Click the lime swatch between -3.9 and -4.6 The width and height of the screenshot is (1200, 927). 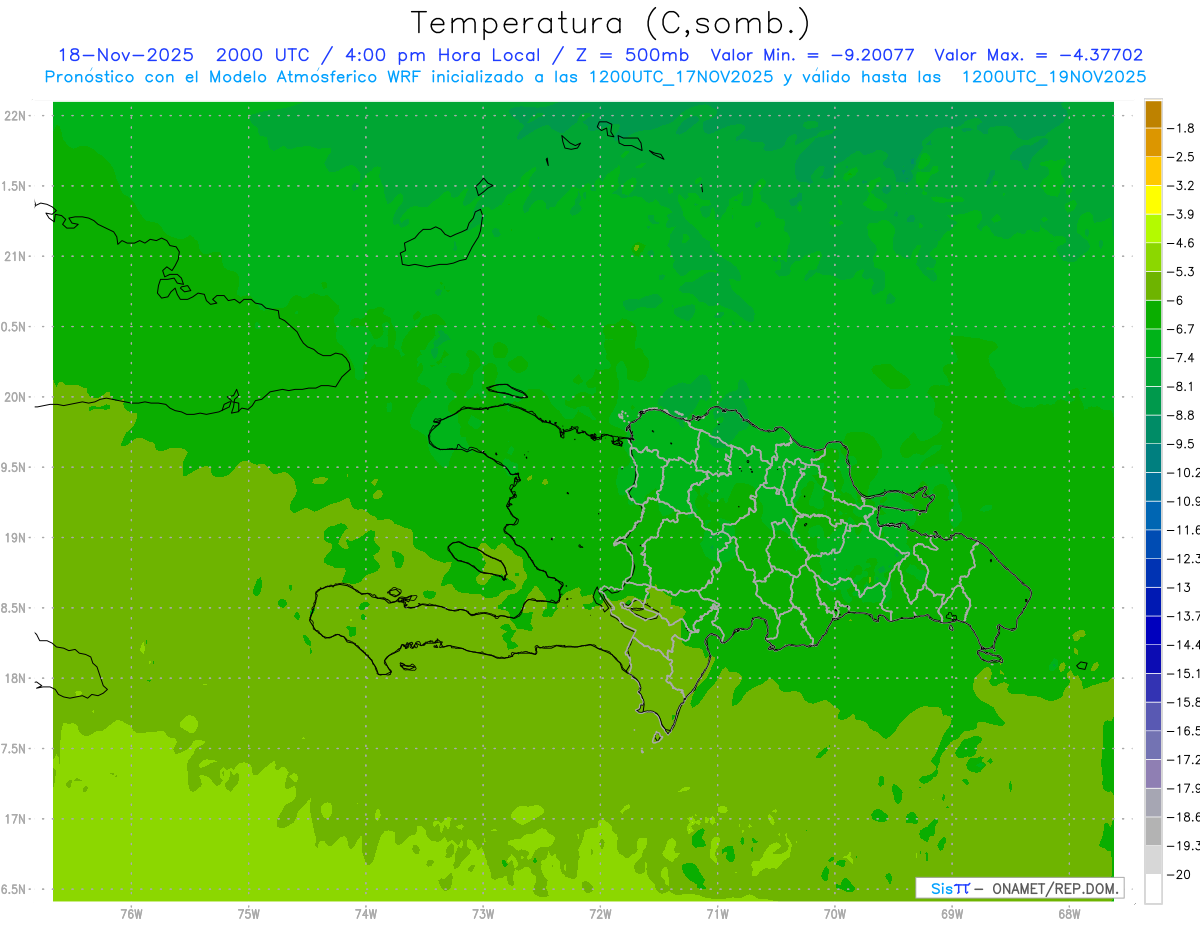1153,229
